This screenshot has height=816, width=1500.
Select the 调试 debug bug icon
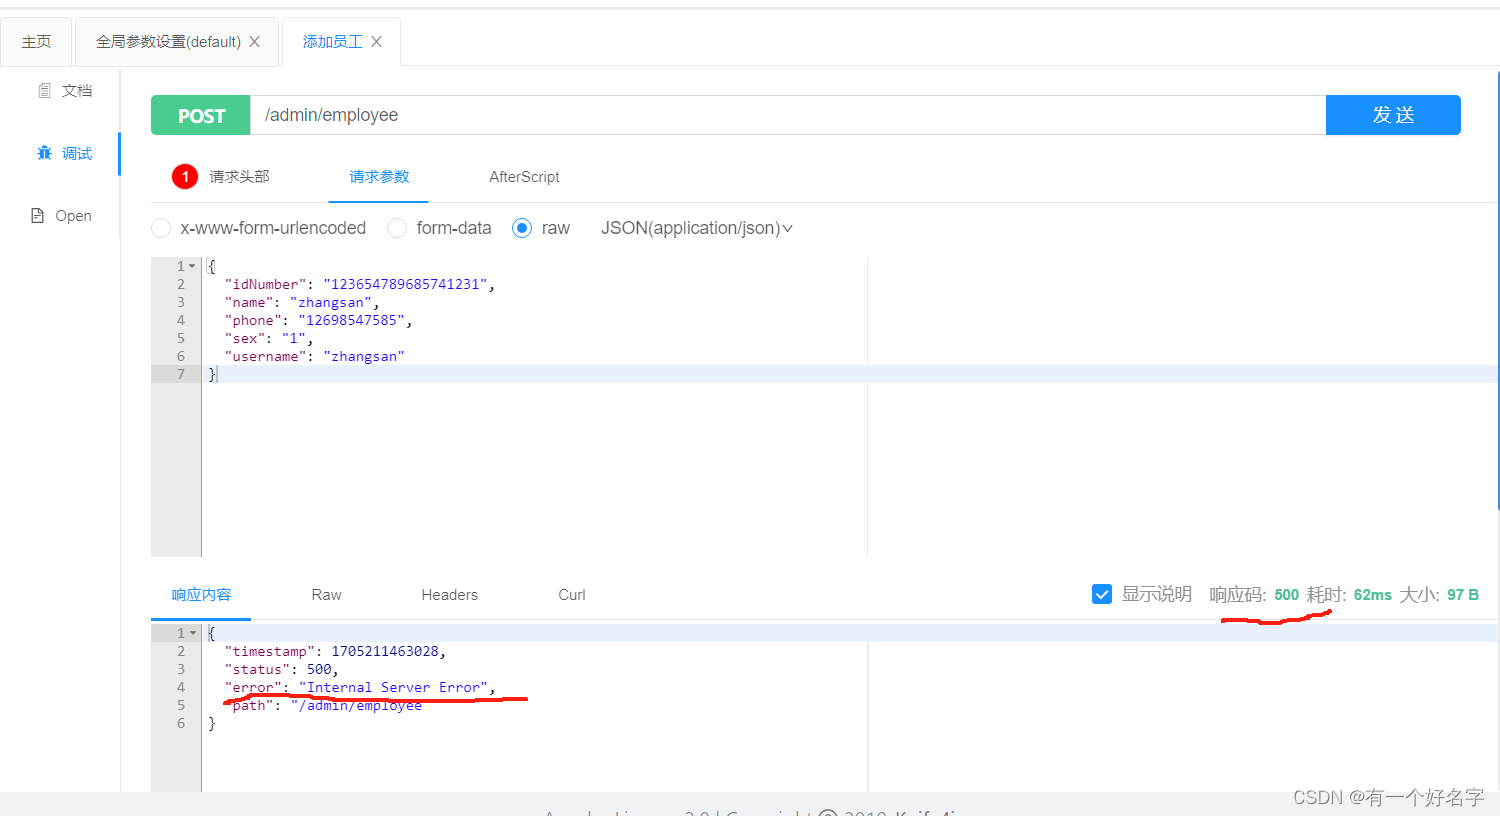click(x=44, y=153)
